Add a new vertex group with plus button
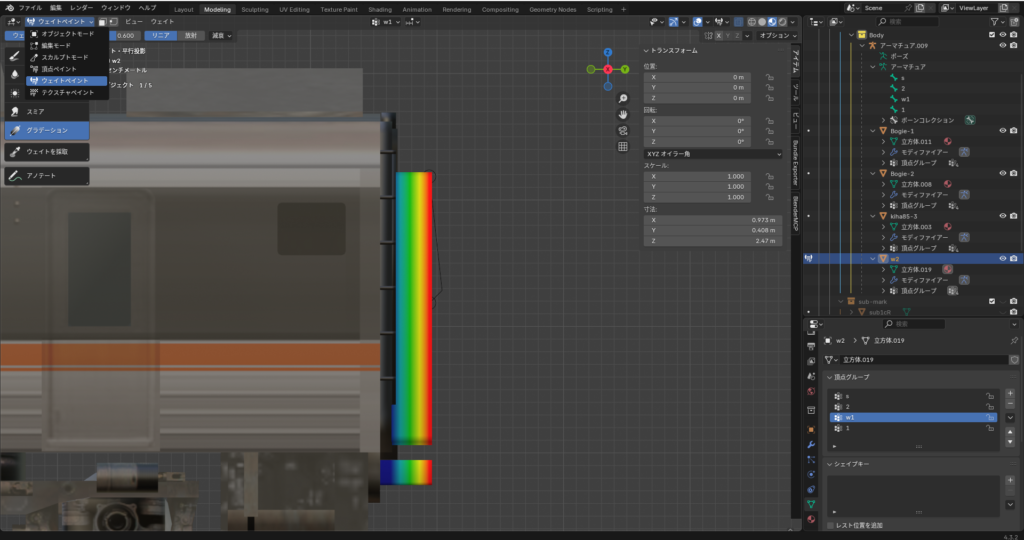 tap(1009, 393)
